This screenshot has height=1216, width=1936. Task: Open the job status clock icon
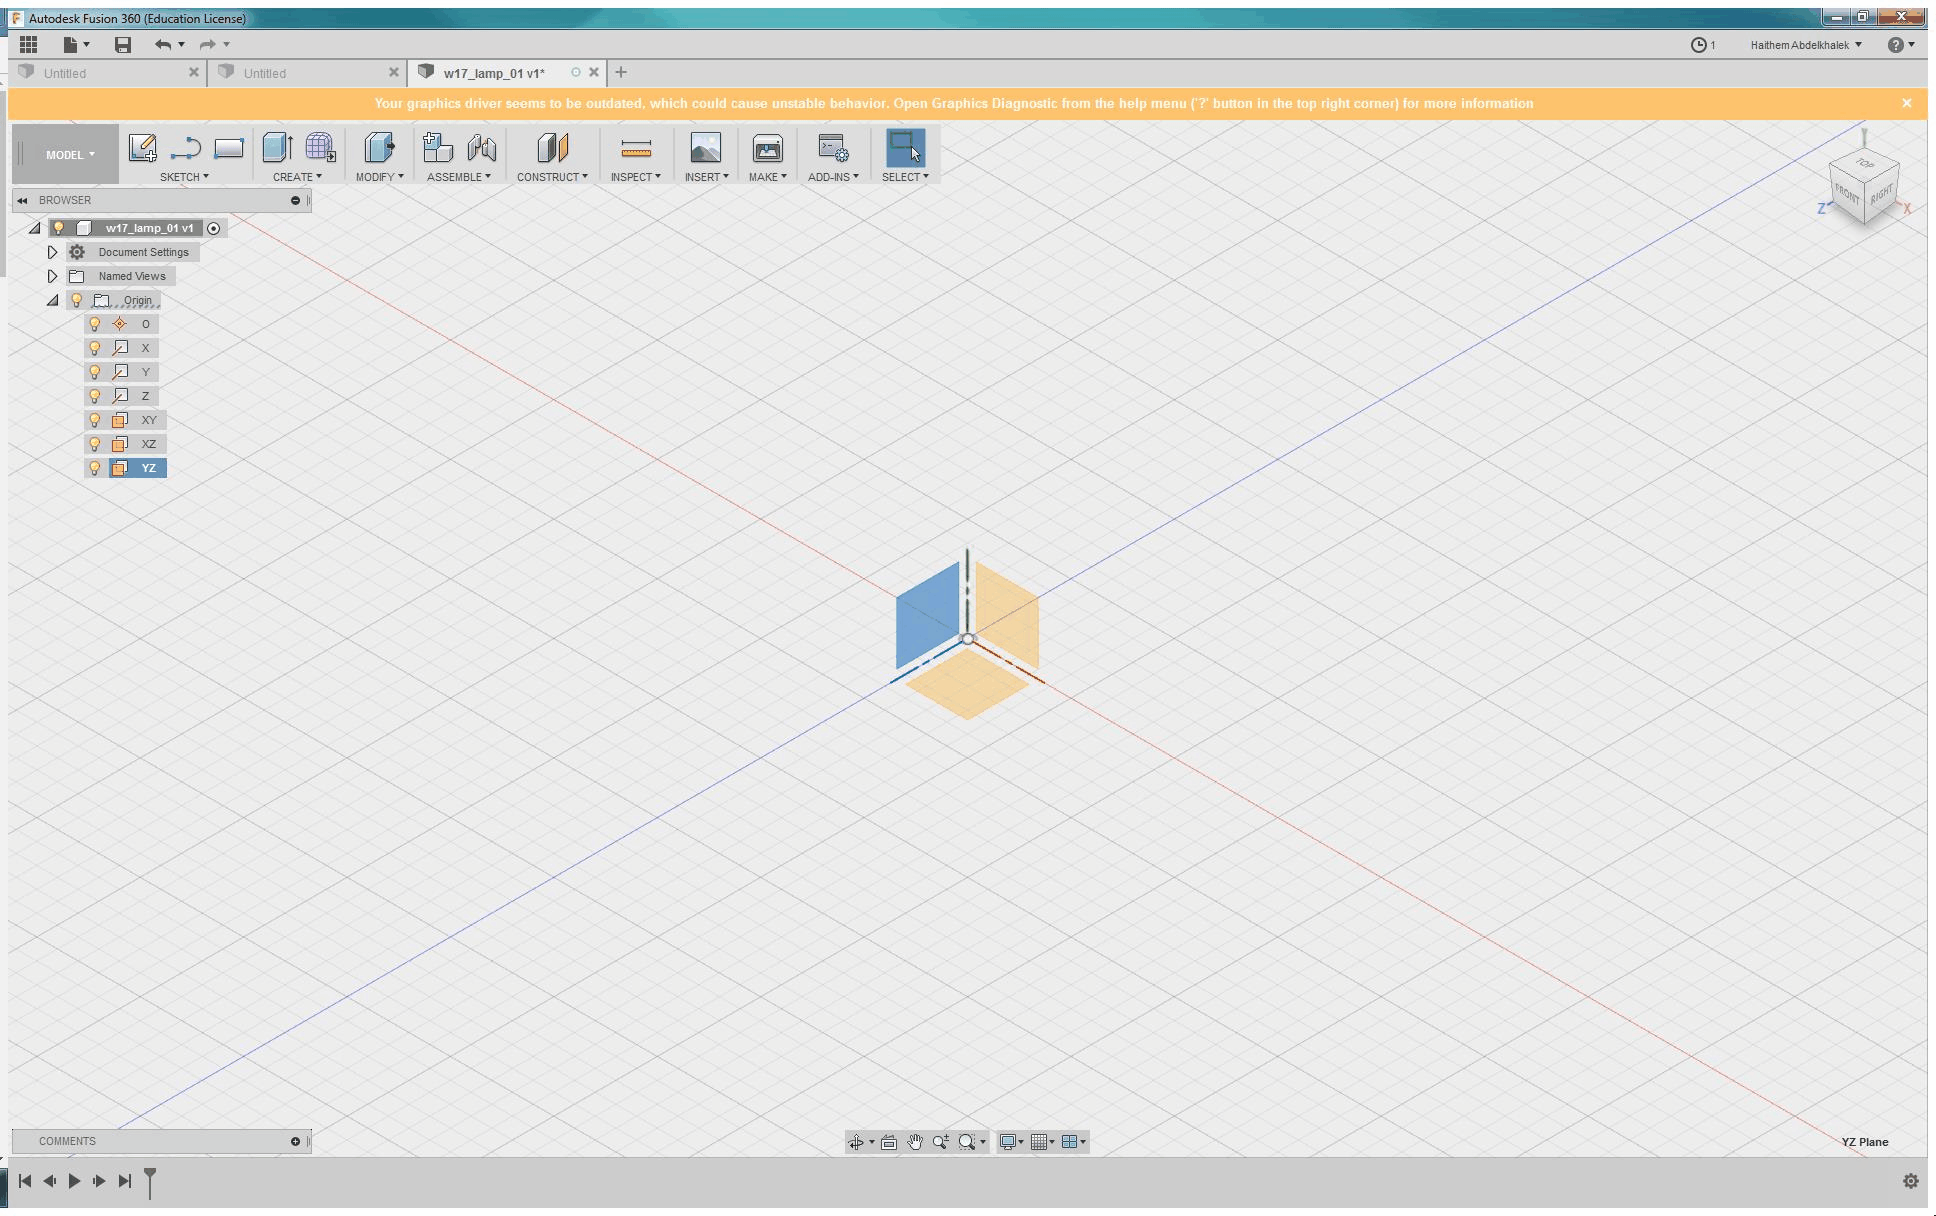pos(1699,45)
